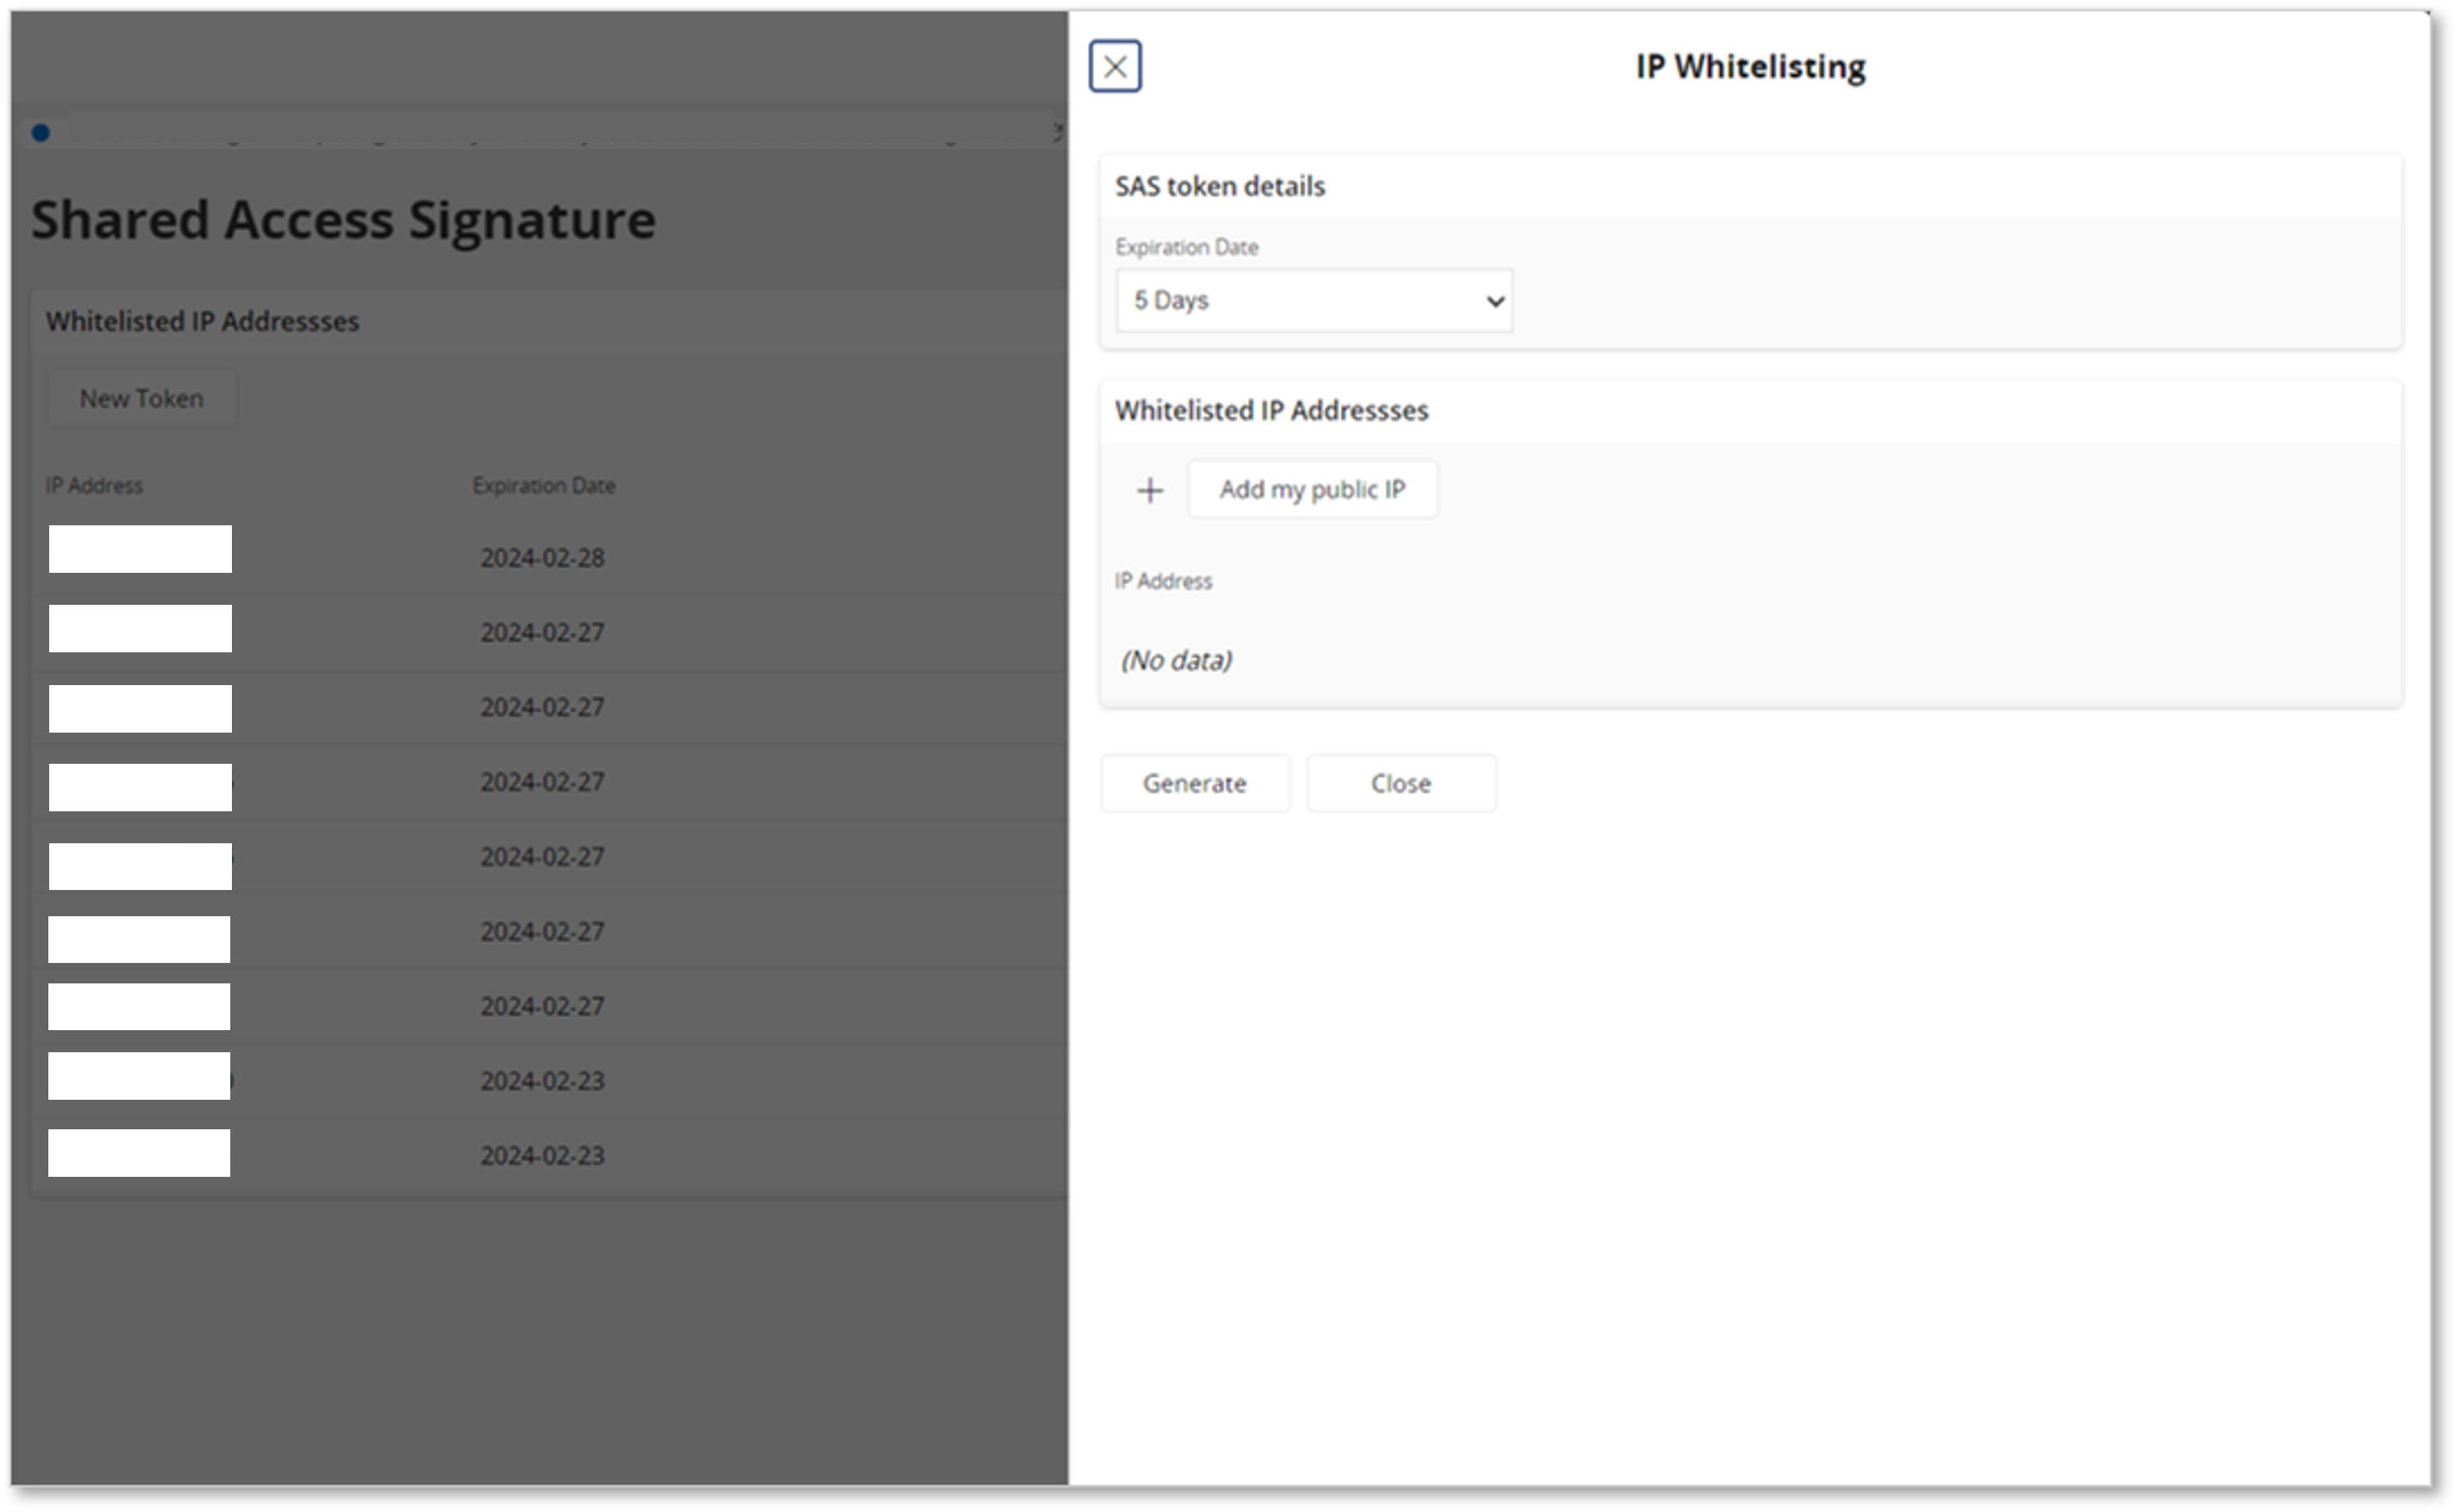Click the first 2024-02-27 expiration date
Viewport: 2457px width, 1512px height.
(542, 633)
